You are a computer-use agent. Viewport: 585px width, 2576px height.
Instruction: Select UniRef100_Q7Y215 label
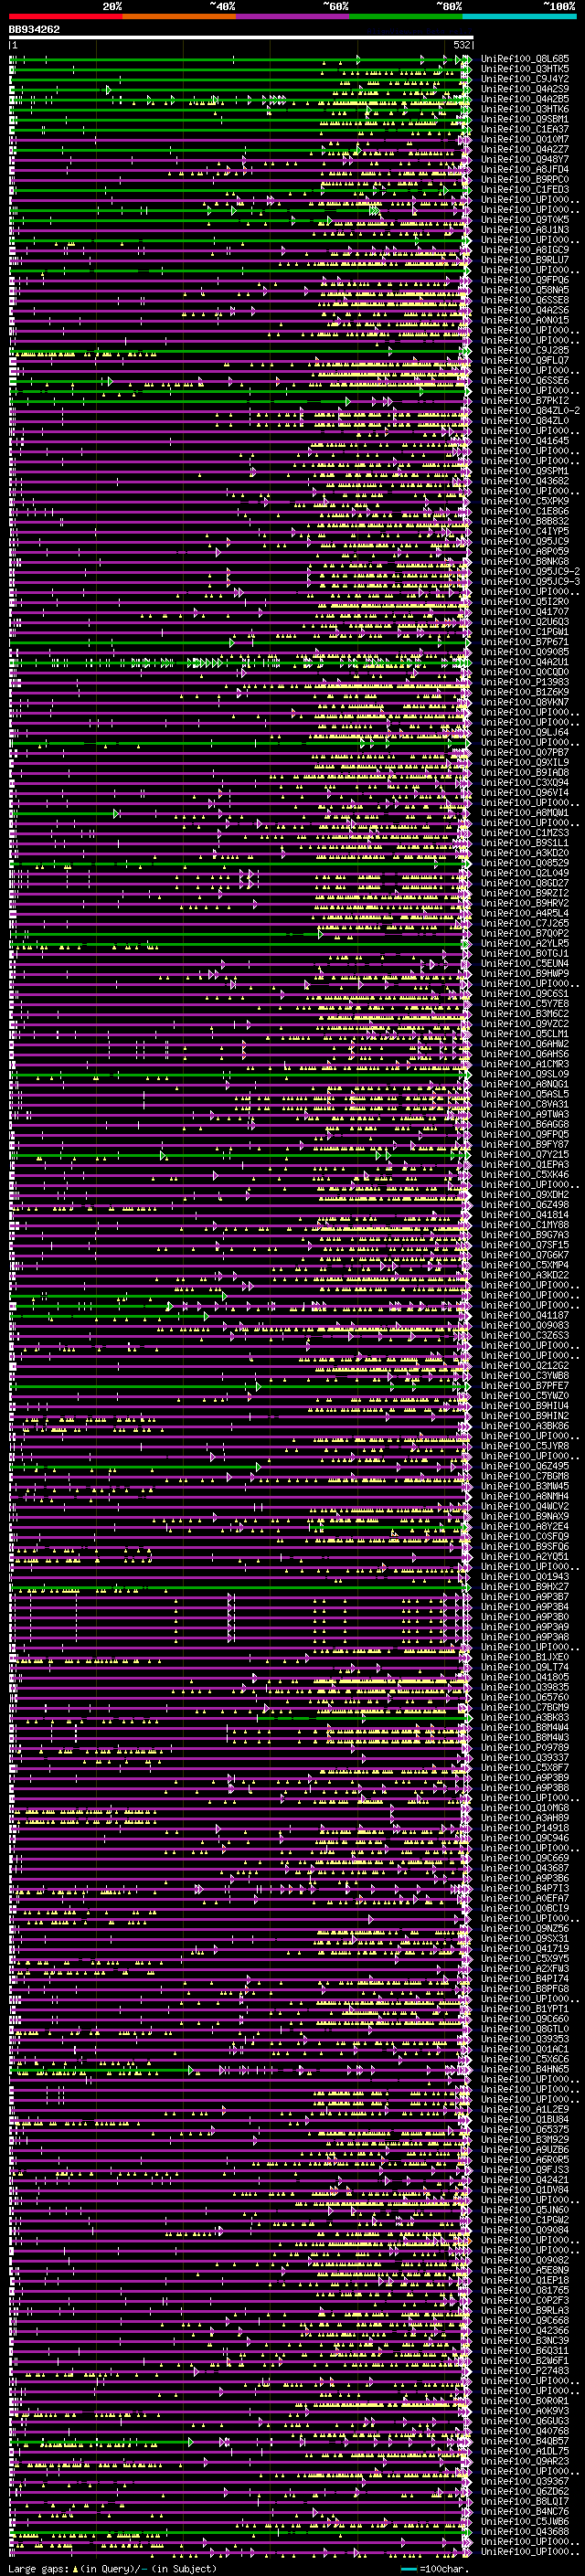pos(525,1154)
